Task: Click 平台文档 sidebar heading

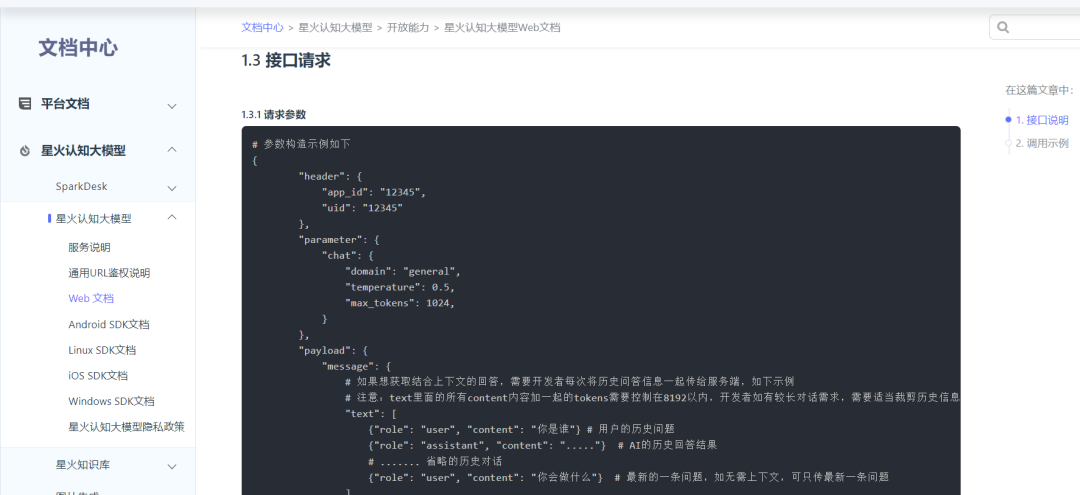Action: click(65, 104)
